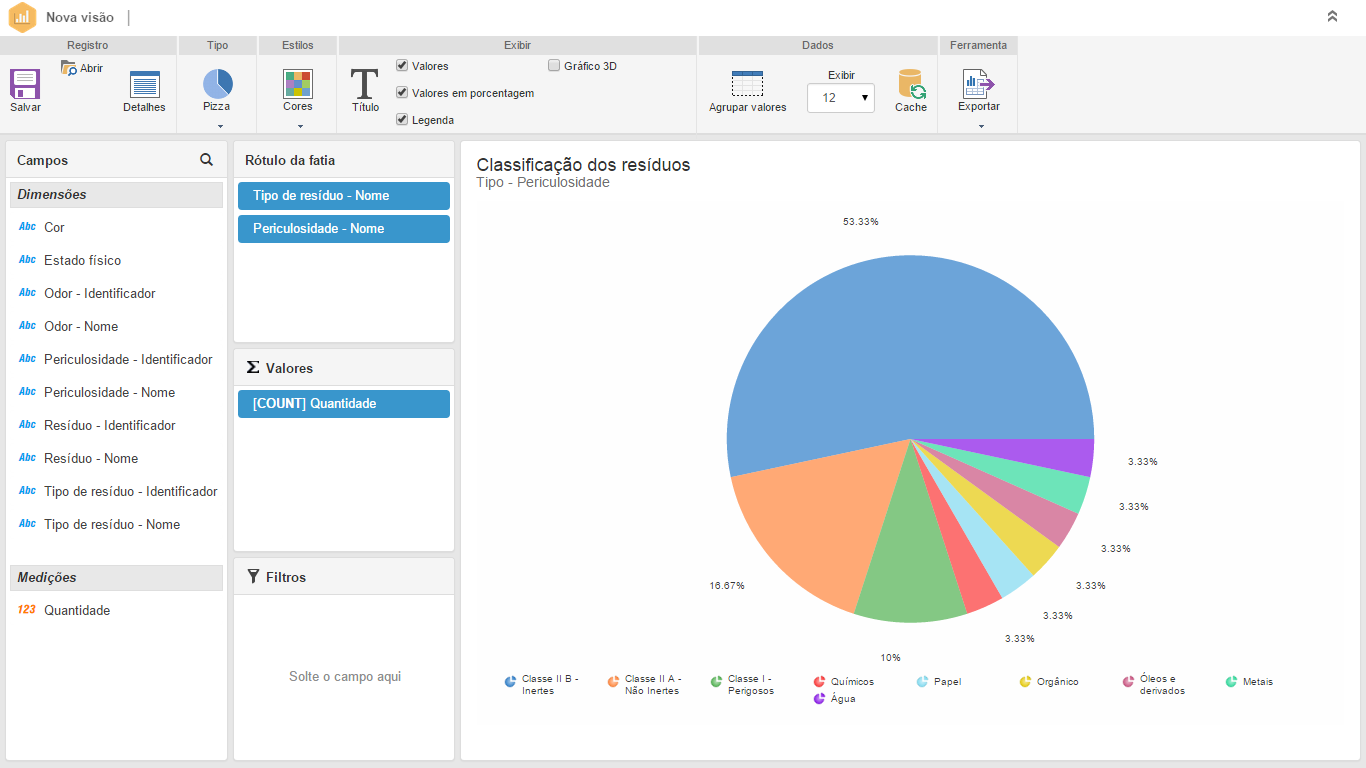Click the Agrupar valores icon
Viewport: 1366px width, 768px height.
747,85
